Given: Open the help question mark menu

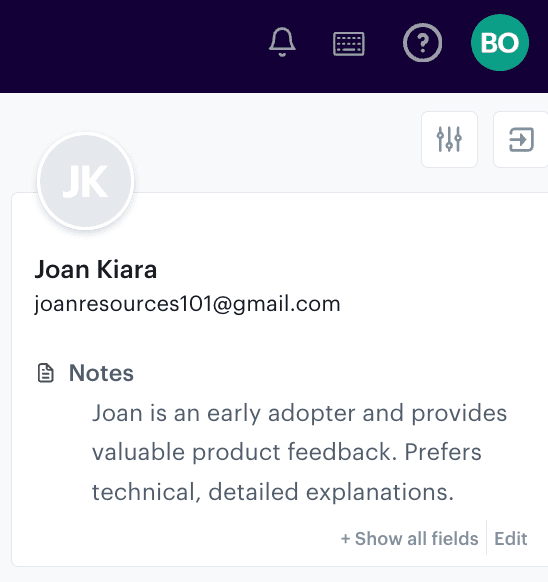Looking at the screenshot, I should pos(423,43).
